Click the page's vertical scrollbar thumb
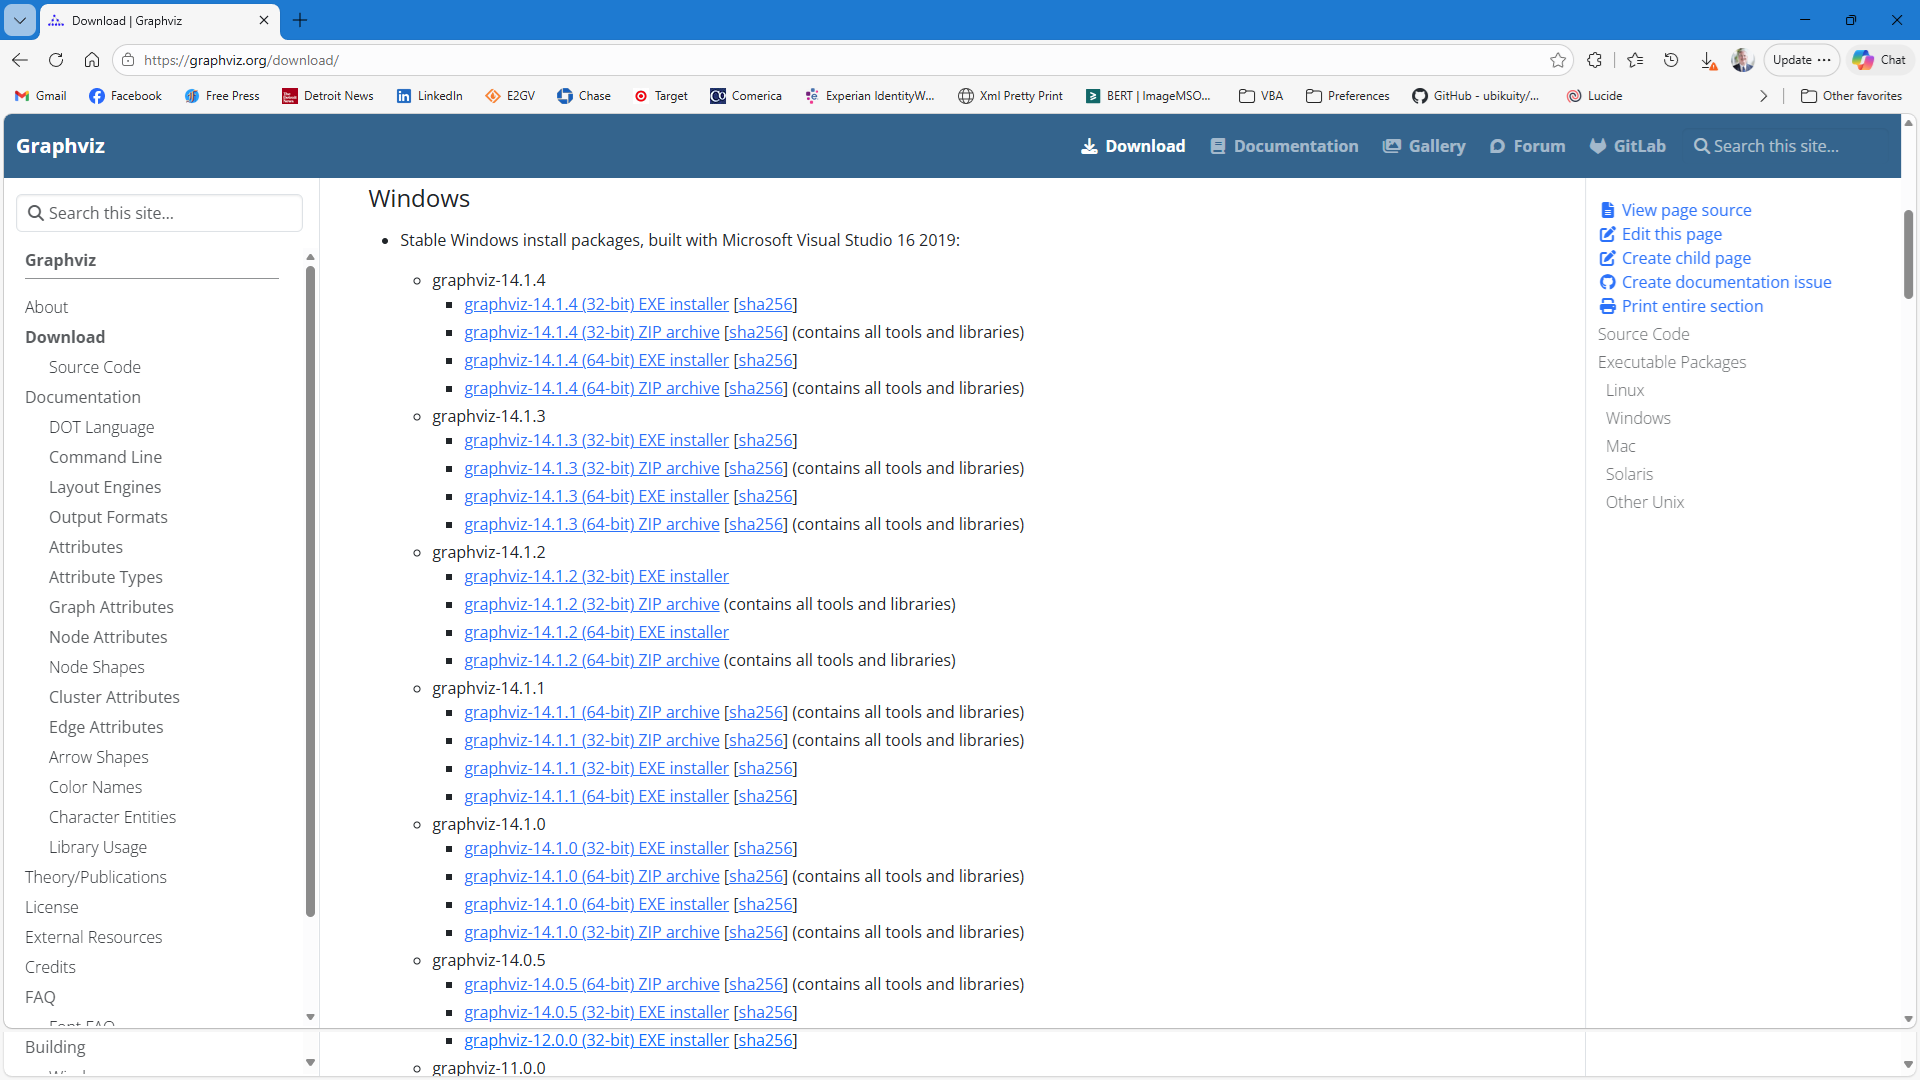 point(1908,255)
